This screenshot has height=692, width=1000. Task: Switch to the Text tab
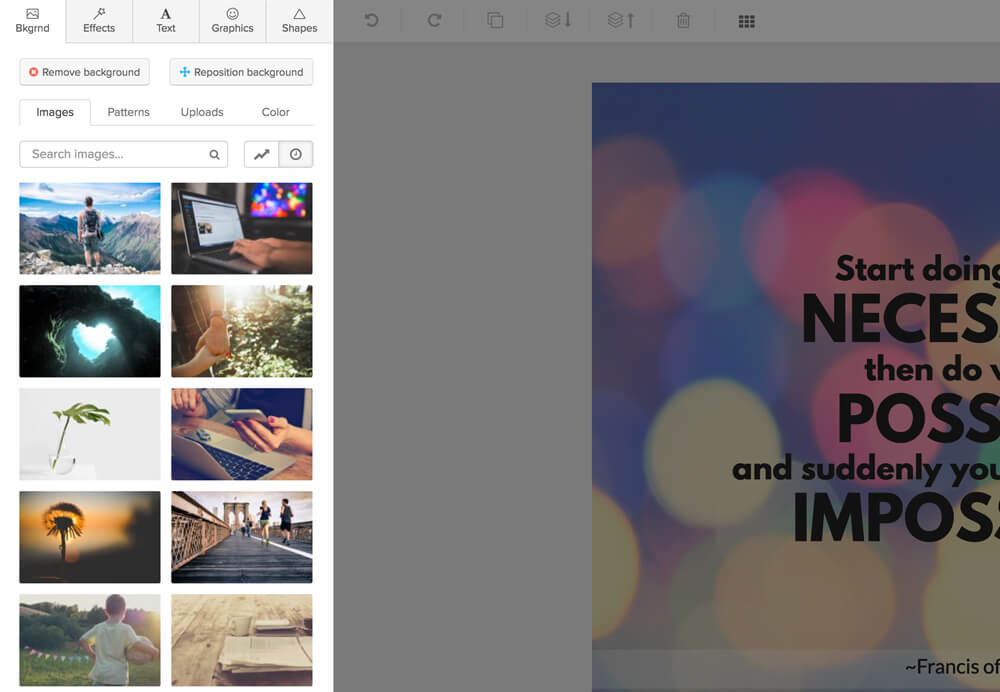coord(166,21)
